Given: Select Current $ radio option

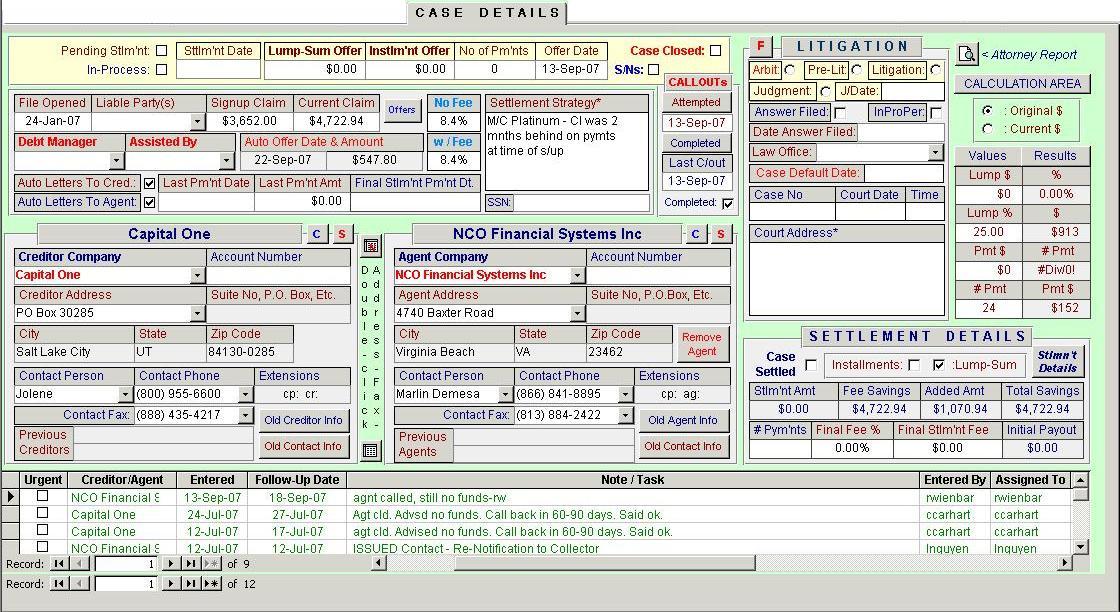Looking at the screenshot, I should click(987, 129).
